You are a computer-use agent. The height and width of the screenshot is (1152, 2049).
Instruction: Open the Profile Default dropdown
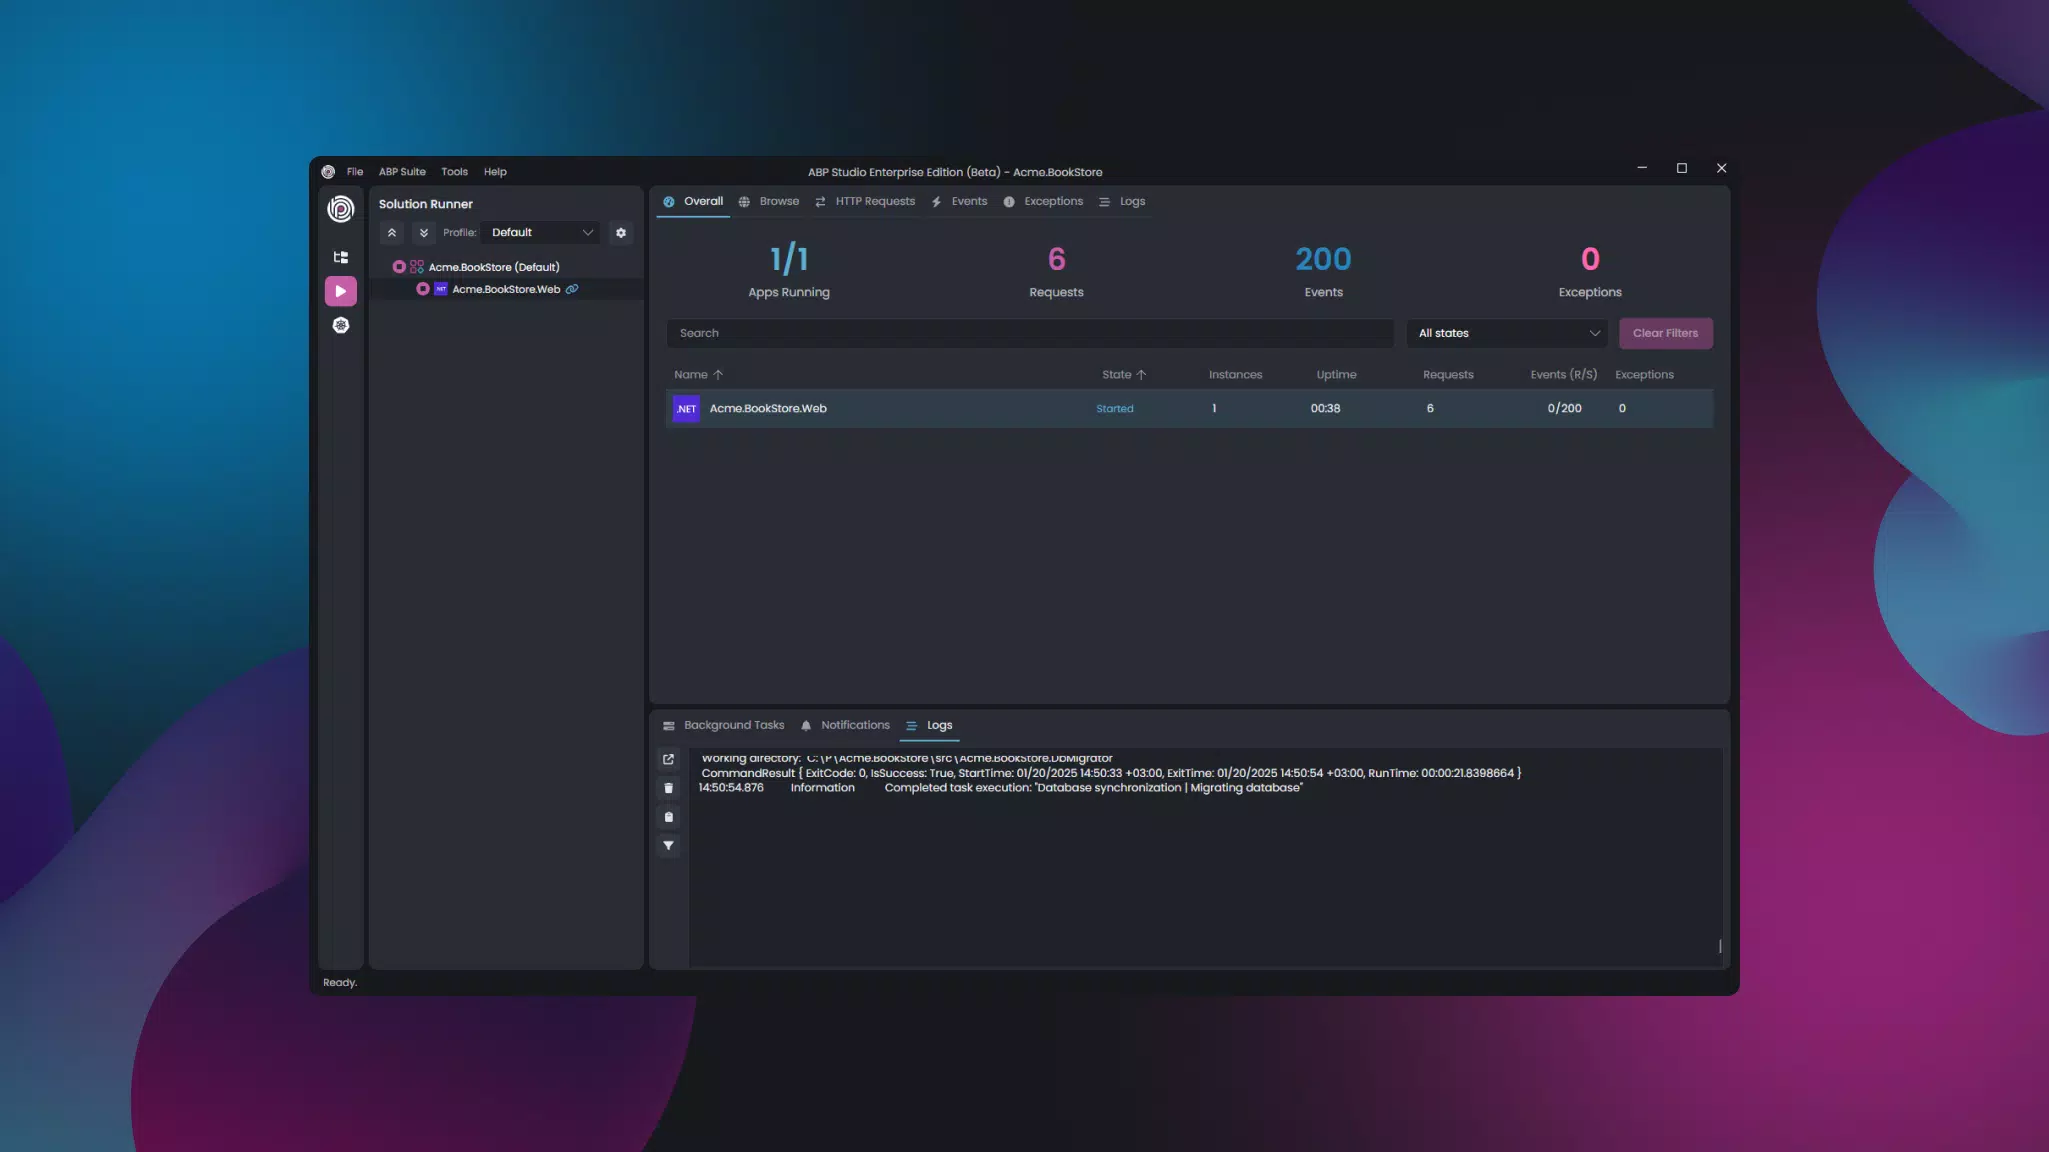(540, 233)
